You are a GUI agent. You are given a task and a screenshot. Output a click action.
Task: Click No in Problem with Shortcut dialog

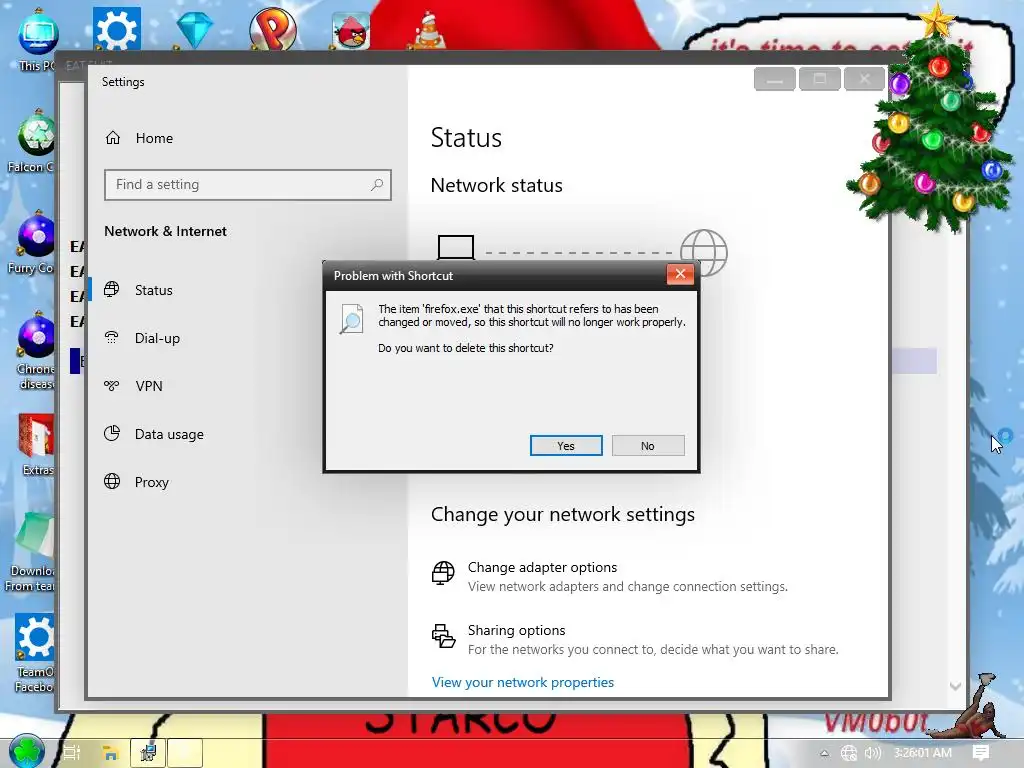pos(648,445)
